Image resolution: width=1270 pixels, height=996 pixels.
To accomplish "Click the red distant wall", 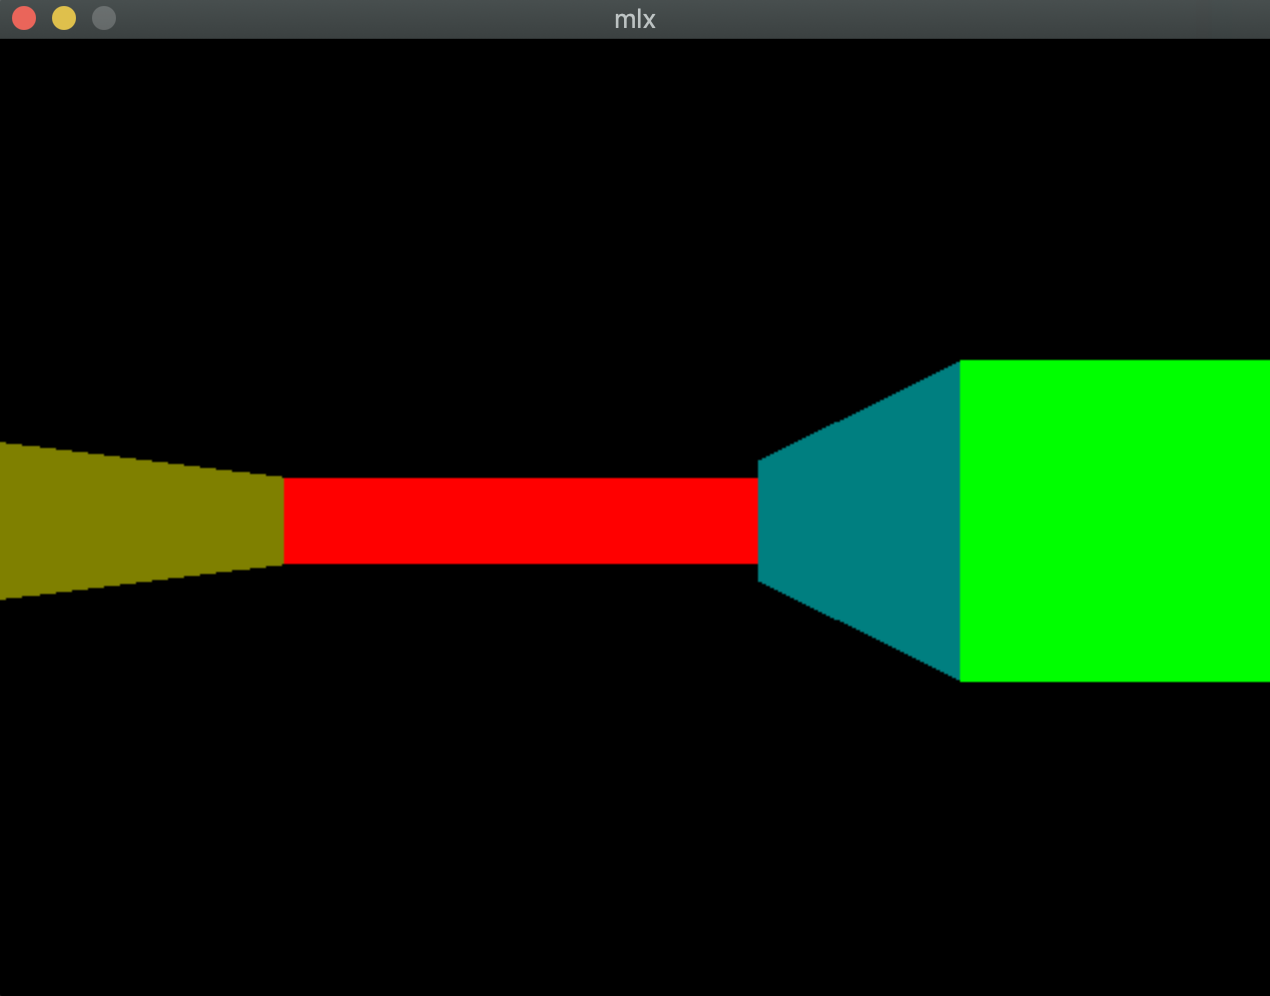I will click(x=521, y=521).
